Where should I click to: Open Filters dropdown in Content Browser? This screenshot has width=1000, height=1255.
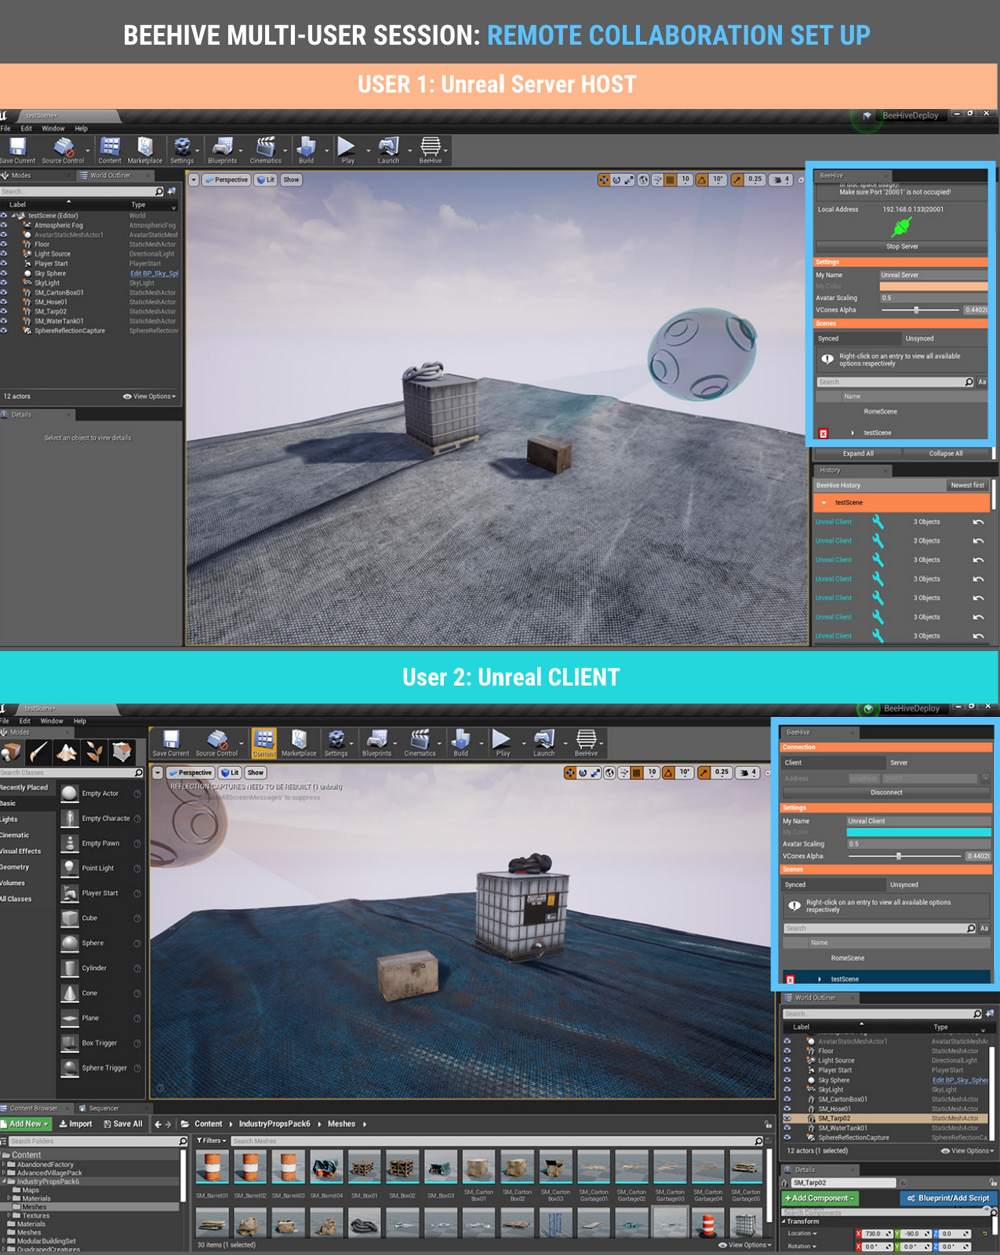(x=211, y=1140)
